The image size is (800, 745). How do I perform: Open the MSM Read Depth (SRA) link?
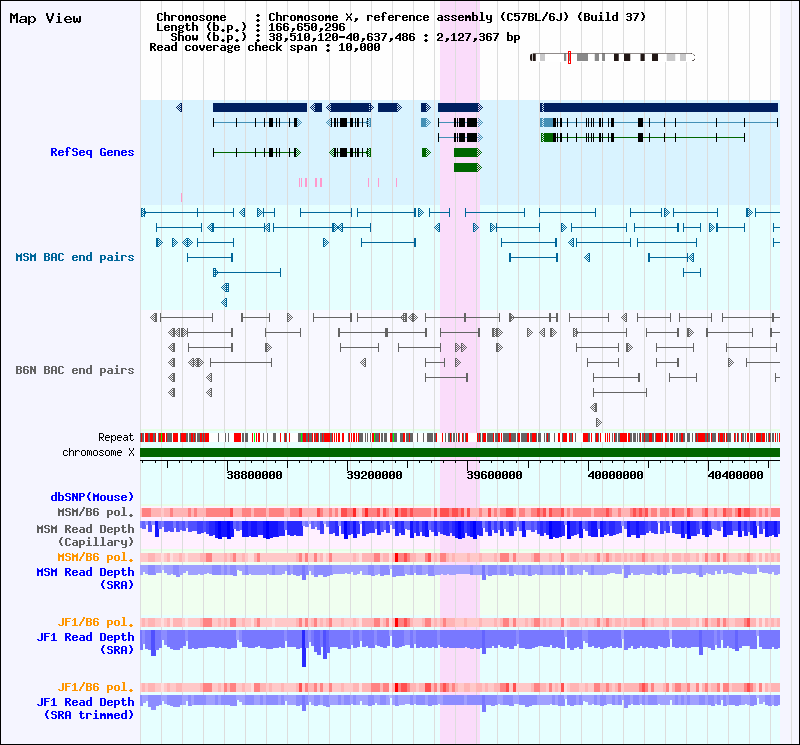tap(85, 578)
